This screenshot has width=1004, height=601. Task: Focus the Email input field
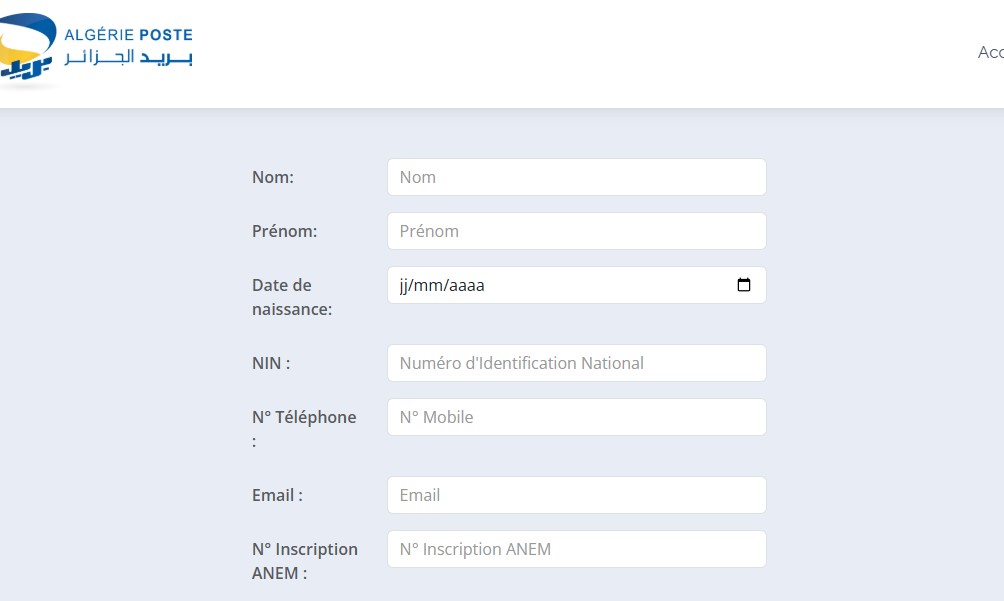pyautogui.click(x=576, y=495)
